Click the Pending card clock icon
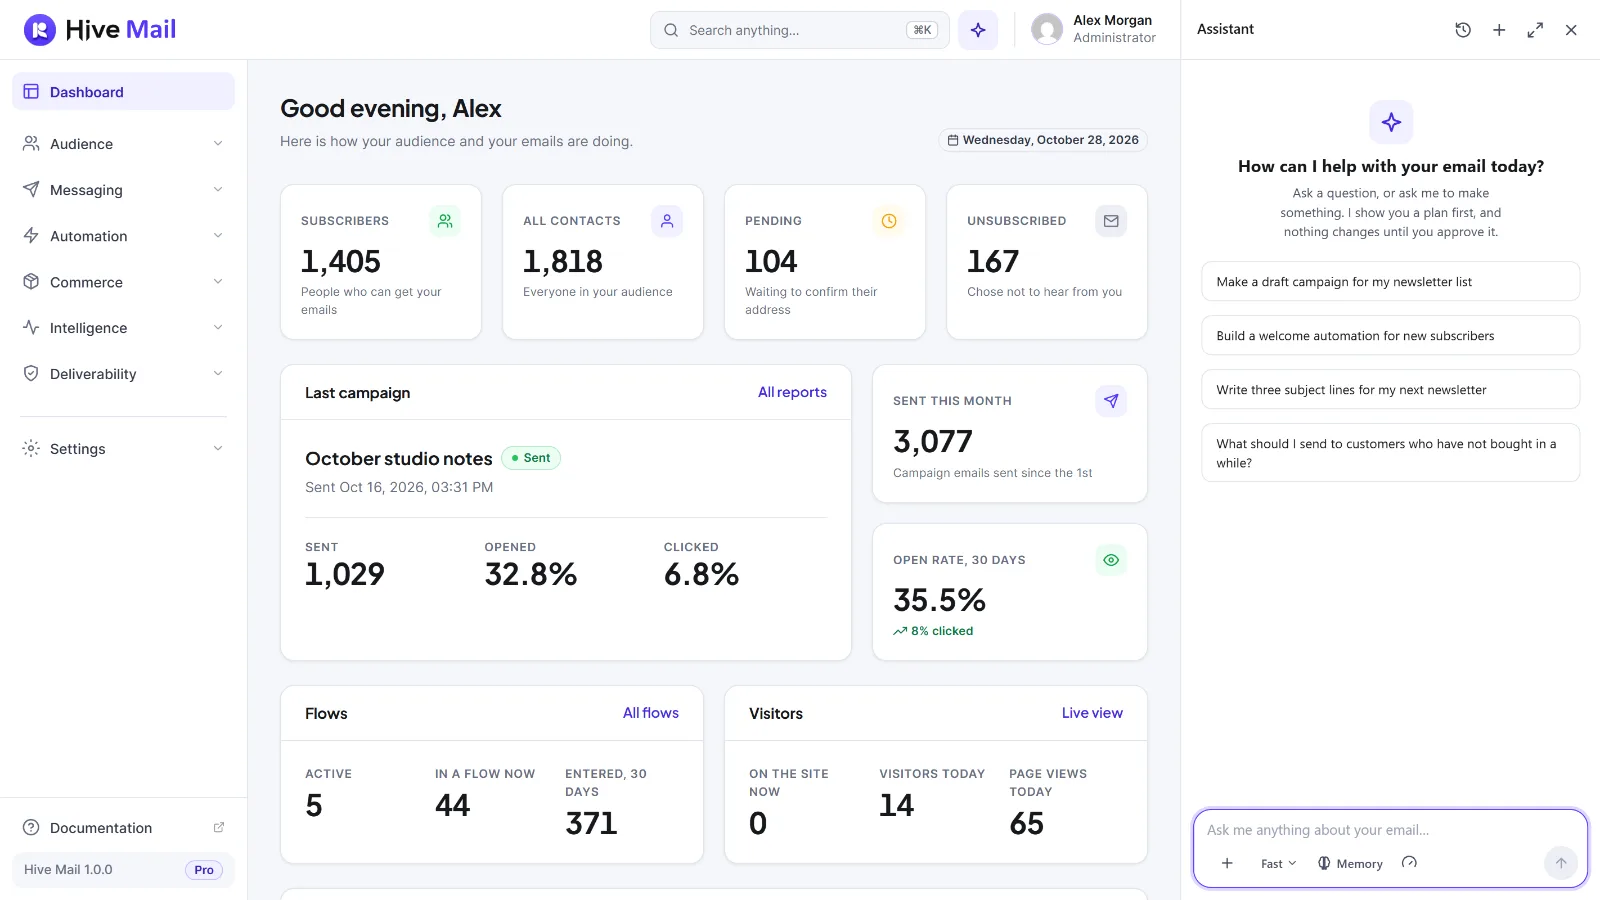Screen dimensions: 1600x900 [x=889, y=221]
